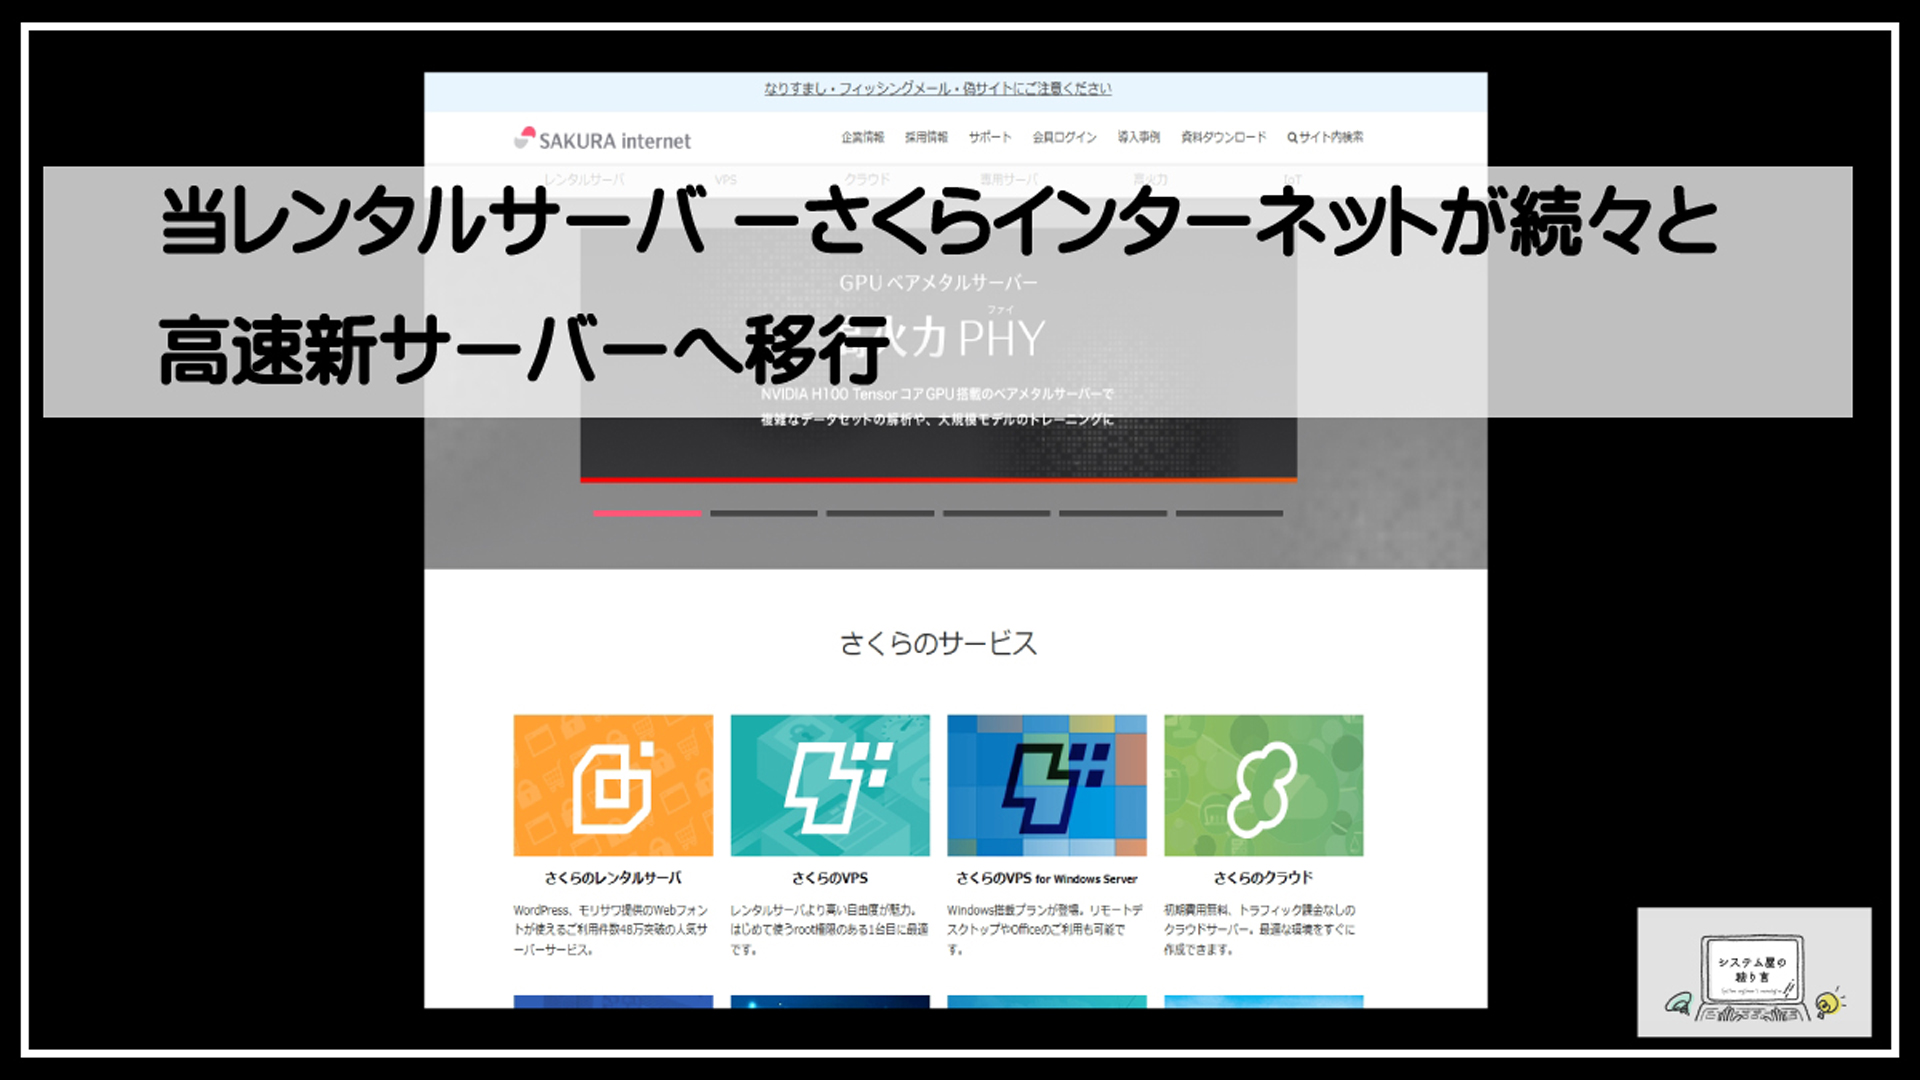
Task: Click the SAKURA internet logo
Action: point(602,139)
